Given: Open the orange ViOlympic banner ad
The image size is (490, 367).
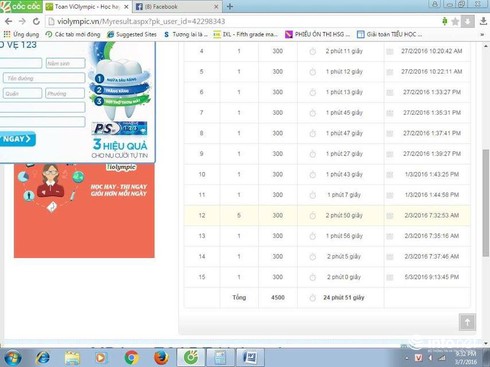Looking at the screenshot, I should click(84, 210).
